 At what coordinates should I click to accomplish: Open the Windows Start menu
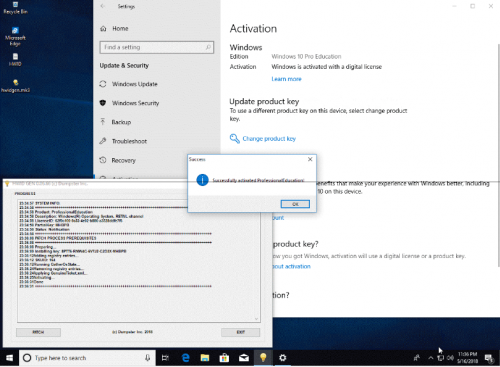[x=9, y=358]
